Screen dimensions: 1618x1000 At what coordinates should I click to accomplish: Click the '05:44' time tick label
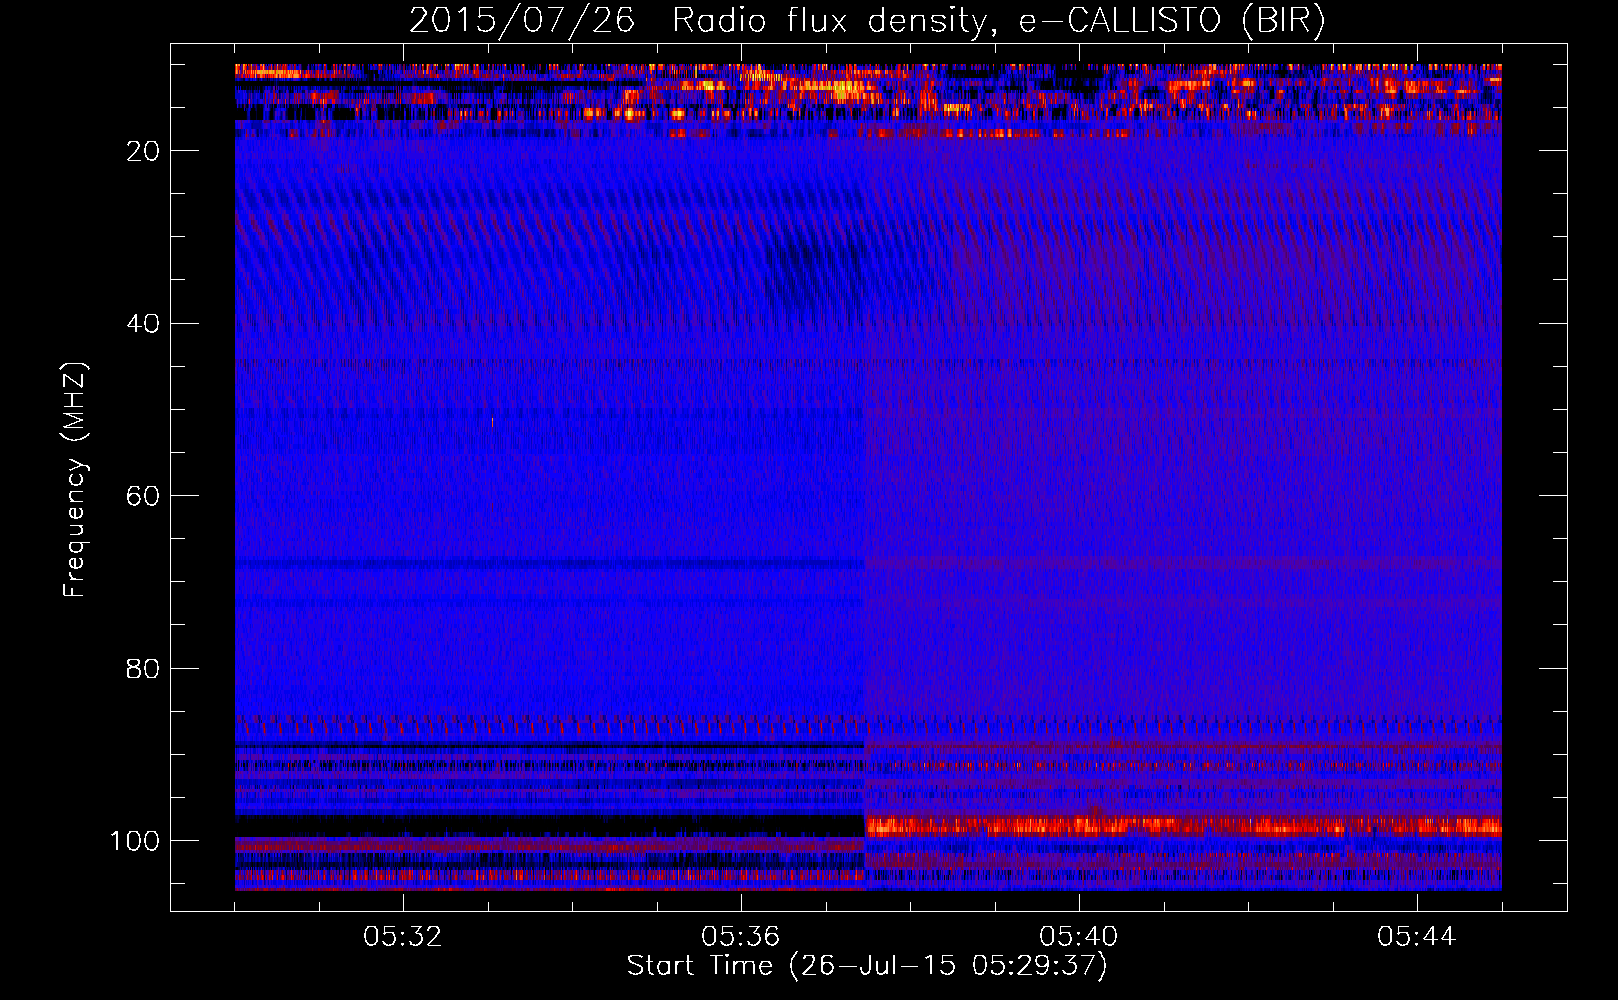1417,937
